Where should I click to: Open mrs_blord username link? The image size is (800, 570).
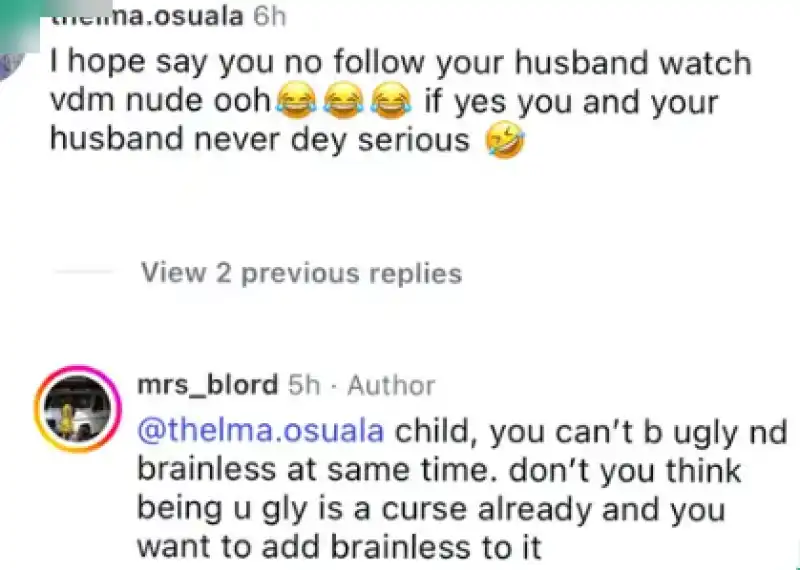coord(208,385)
